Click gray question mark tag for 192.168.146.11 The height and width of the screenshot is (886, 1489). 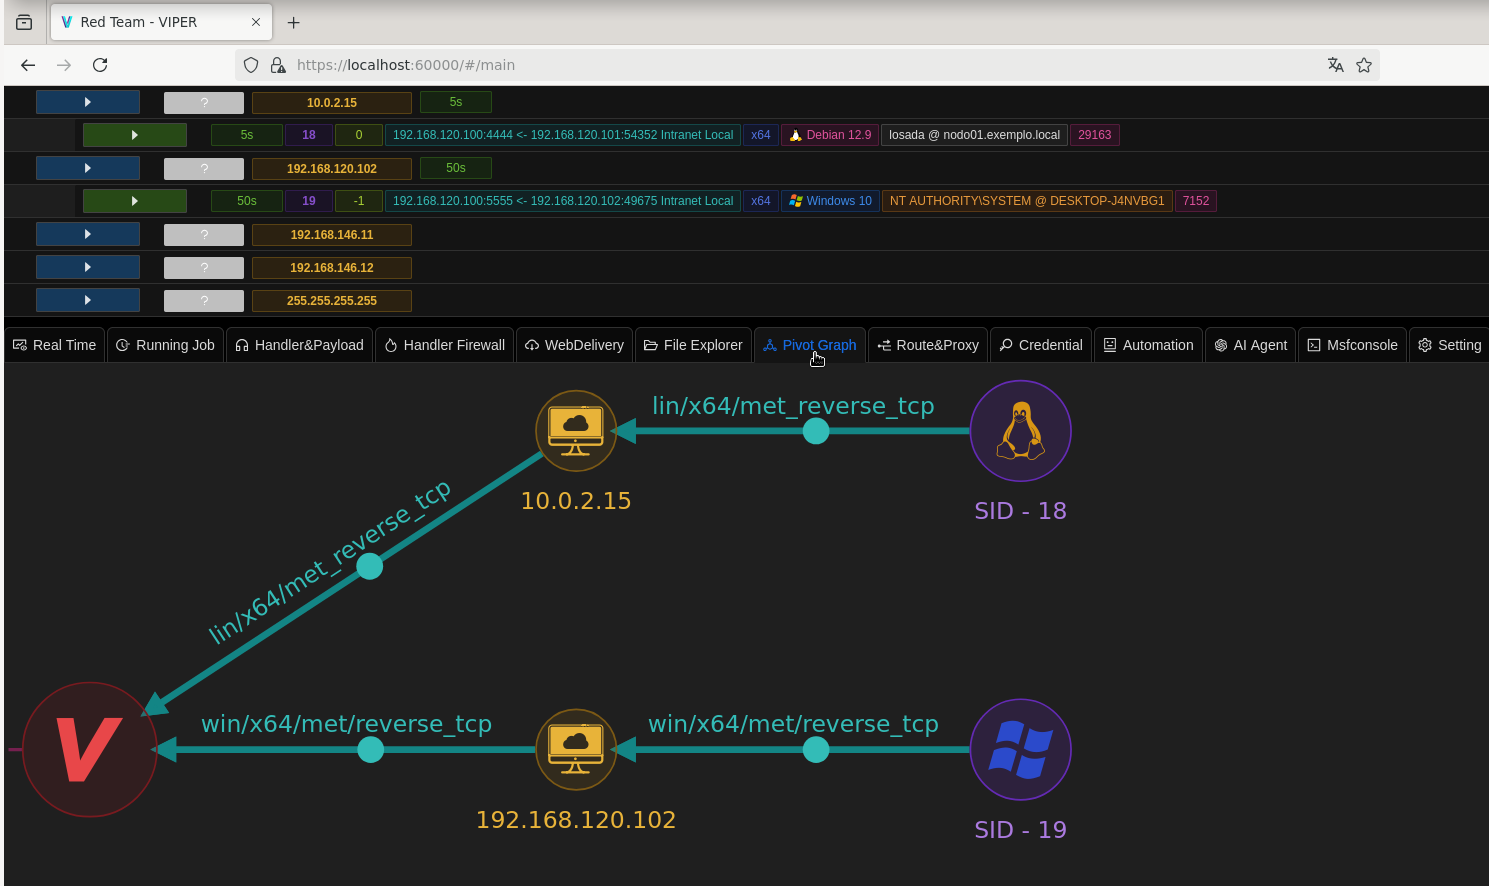point(204,234)
